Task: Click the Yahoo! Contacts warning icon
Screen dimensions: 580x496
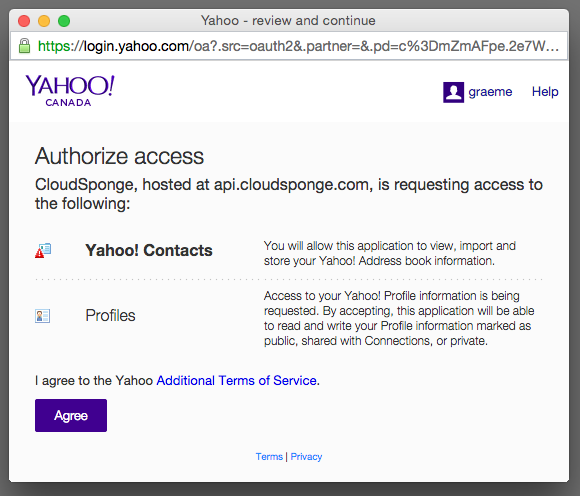Action: [43, 251]
